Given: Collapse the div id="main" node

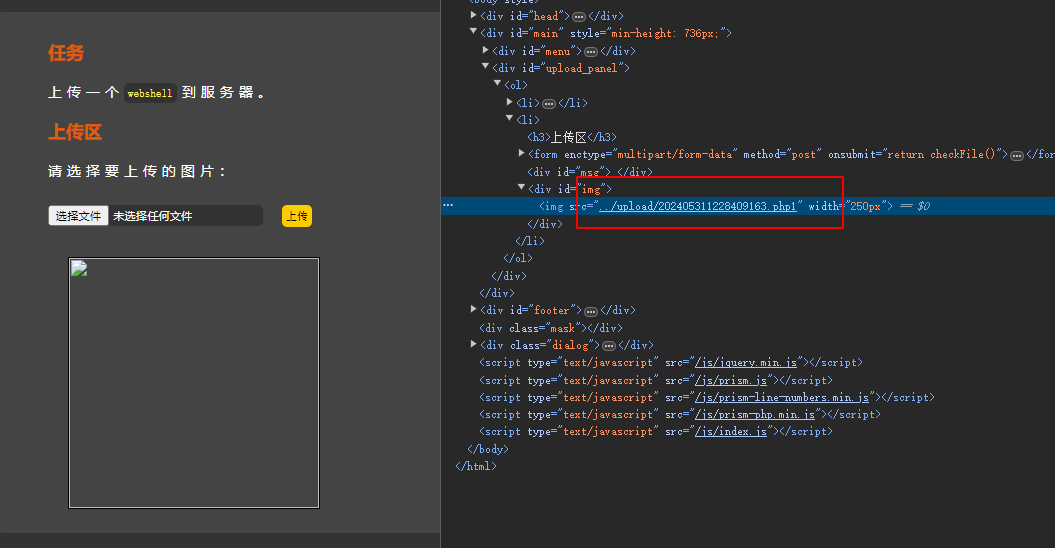Looking at the screenshot, I should point(474,32).
